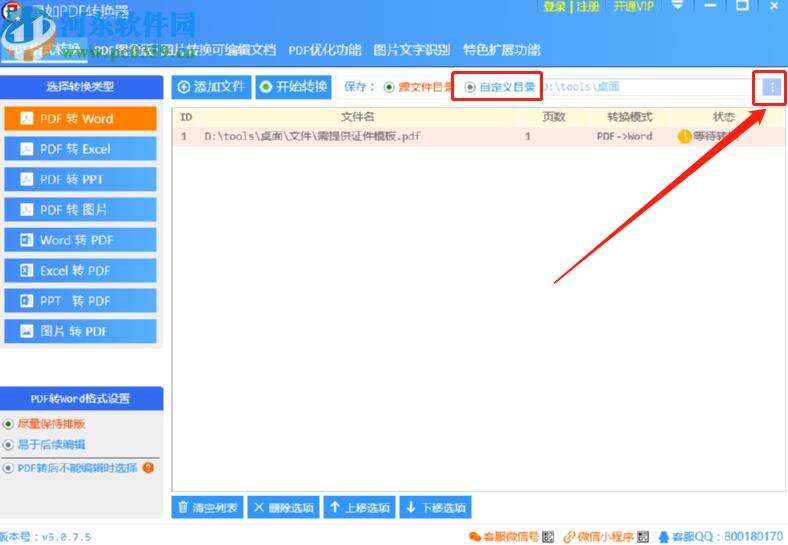Image resolution: width=788 pixels, height=545 pixels.
Task: Select 源文件目录 save location radio
Action: (388, 87)
